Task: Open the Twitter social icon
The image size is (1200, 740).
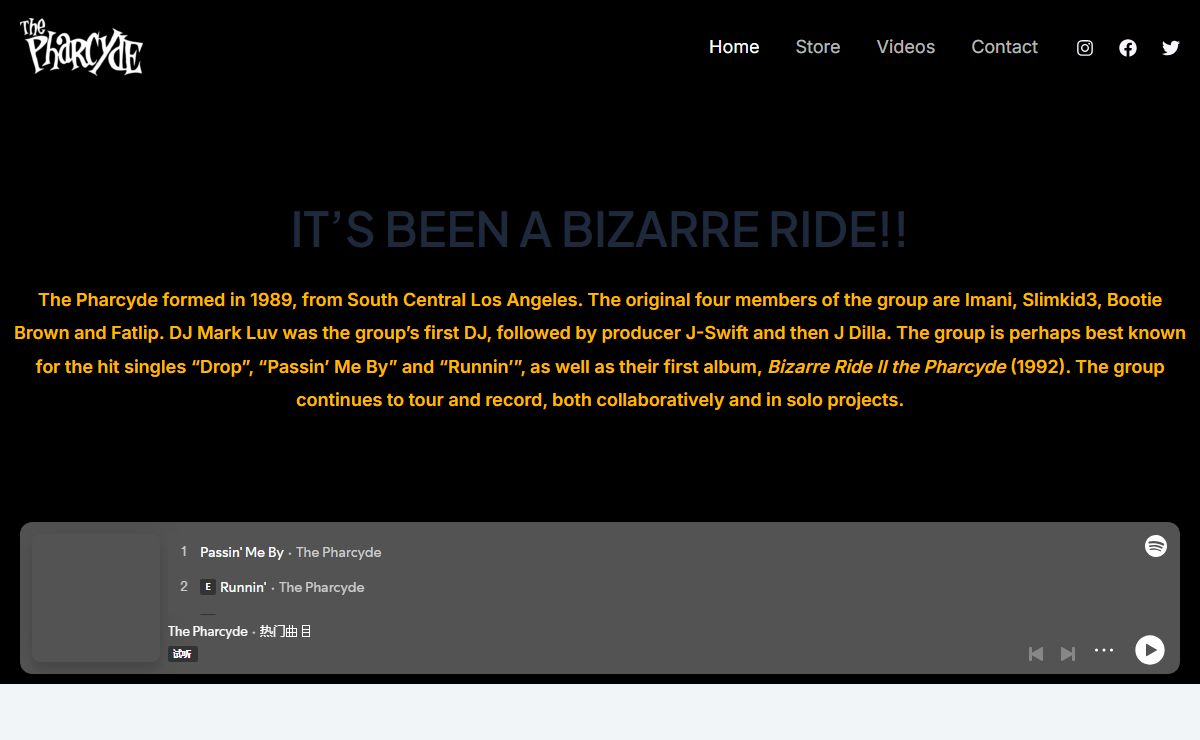Action: [1171, 48]
